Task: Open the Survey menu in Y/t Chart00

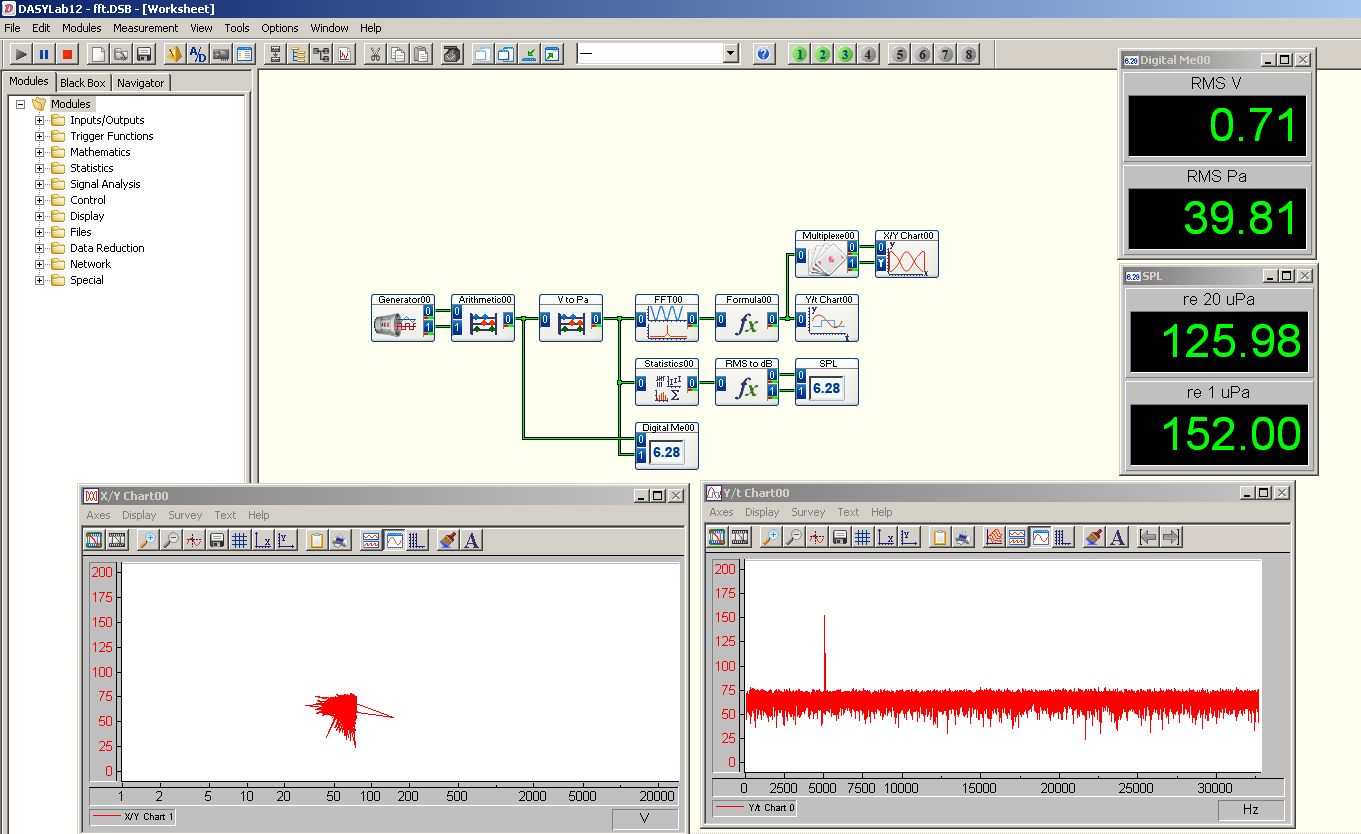Action: click(x=807, y=512)
